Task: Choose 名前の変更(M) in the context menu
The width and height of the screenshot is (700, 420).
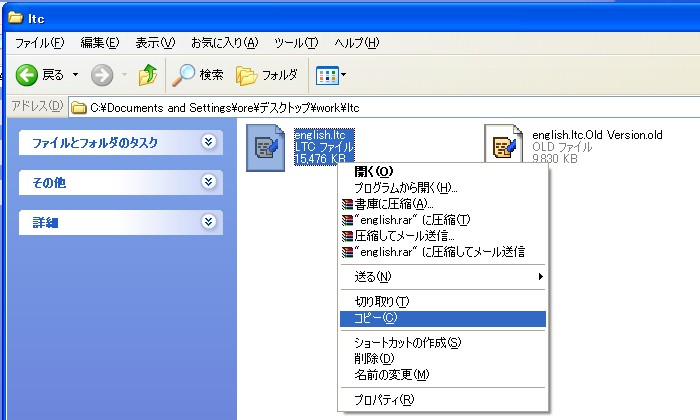Action: (443, 375)
